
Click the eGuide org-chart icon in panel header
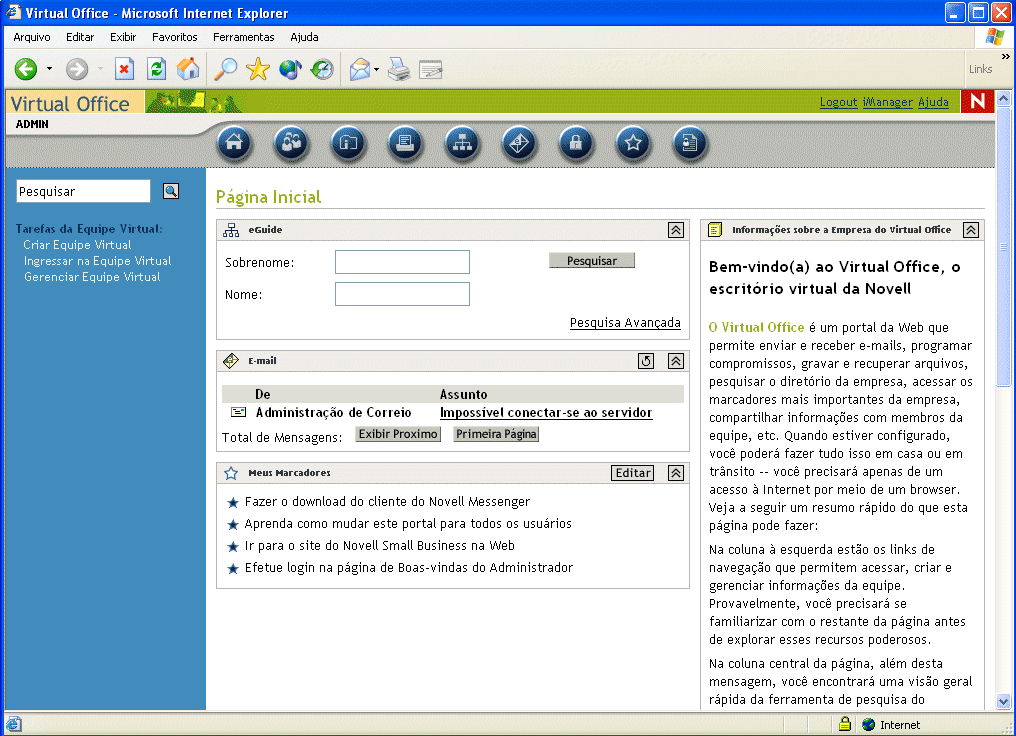coord(231,230)
